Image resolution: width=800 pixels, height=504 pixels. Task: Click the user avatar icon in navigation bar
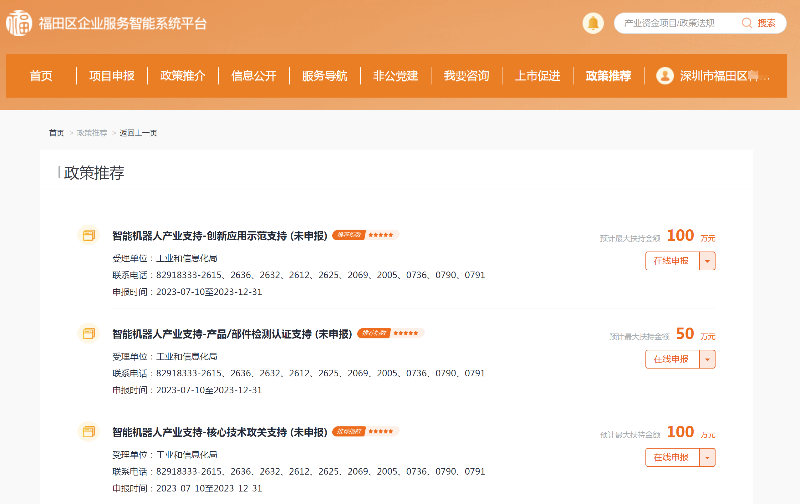pos(665,76)
